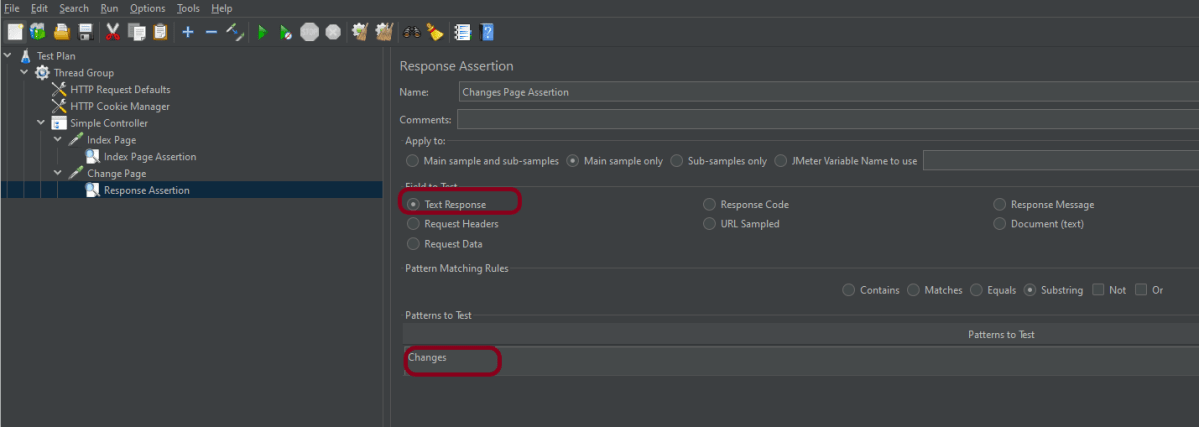Viewport: 1199px width, 427px height.
Task: Open Help with the question mark icon
Action: pyautogui.click(x=487, y=32)
